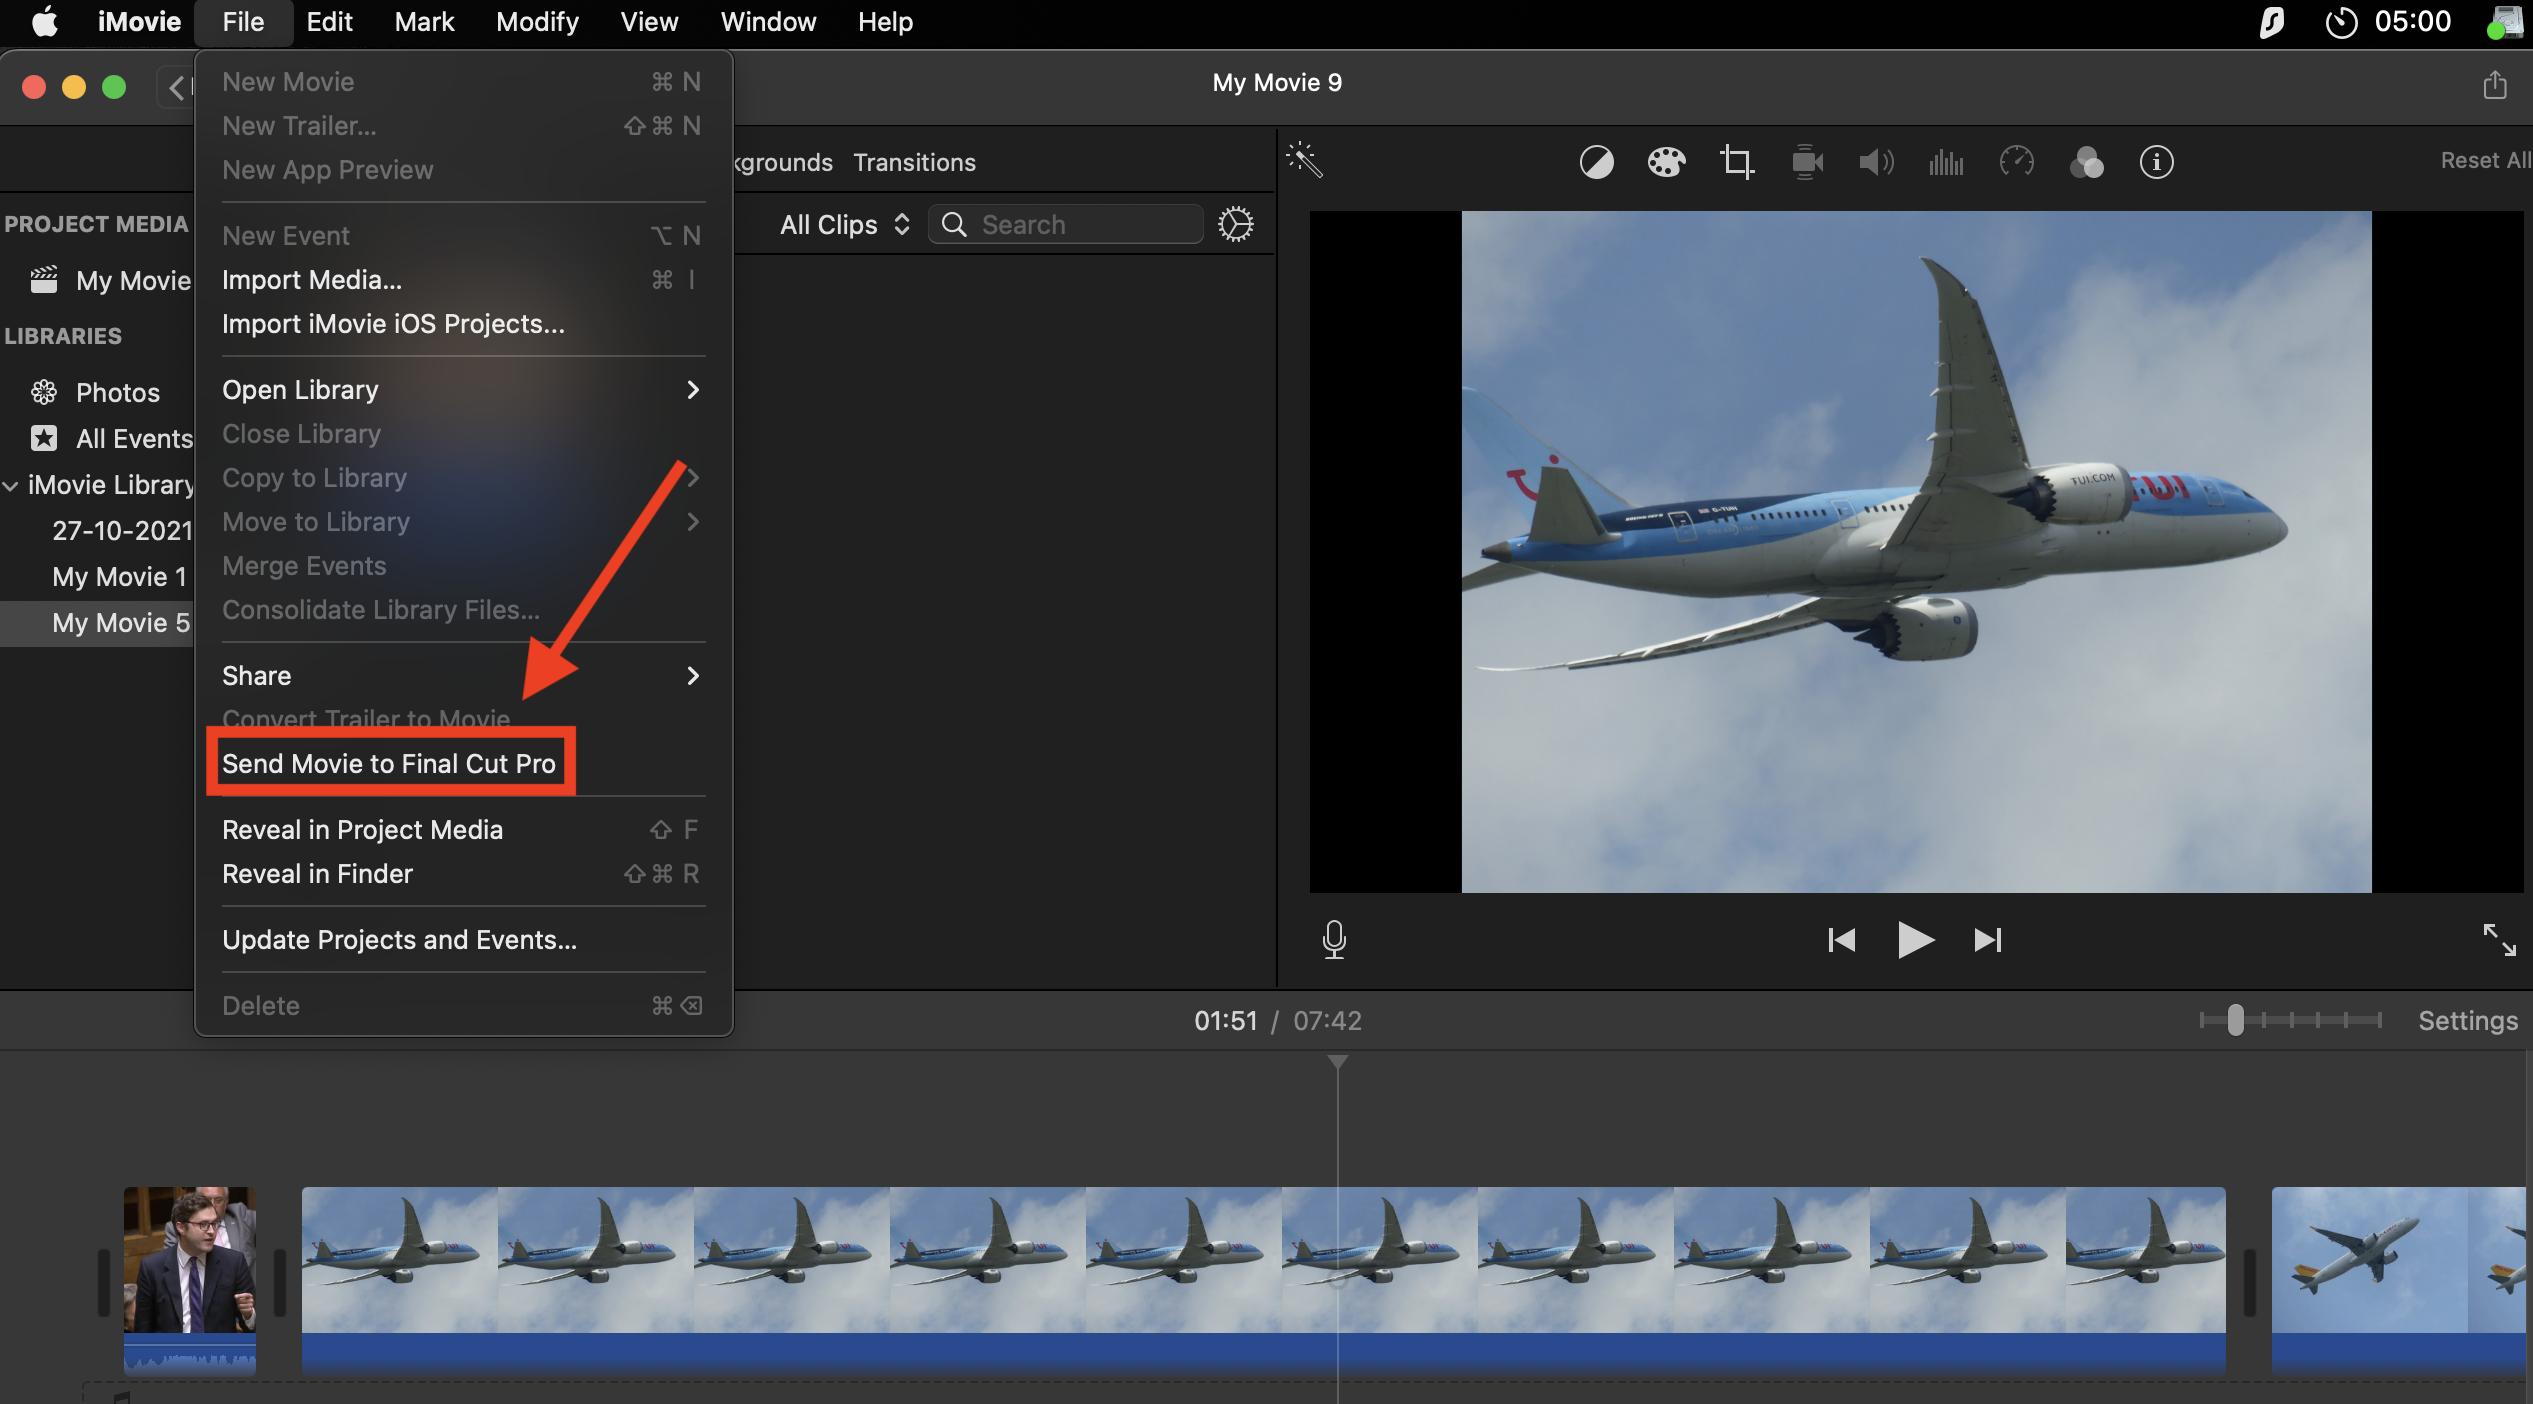
Task: Open Video Stabilization settings
Action: point(1806,162)
